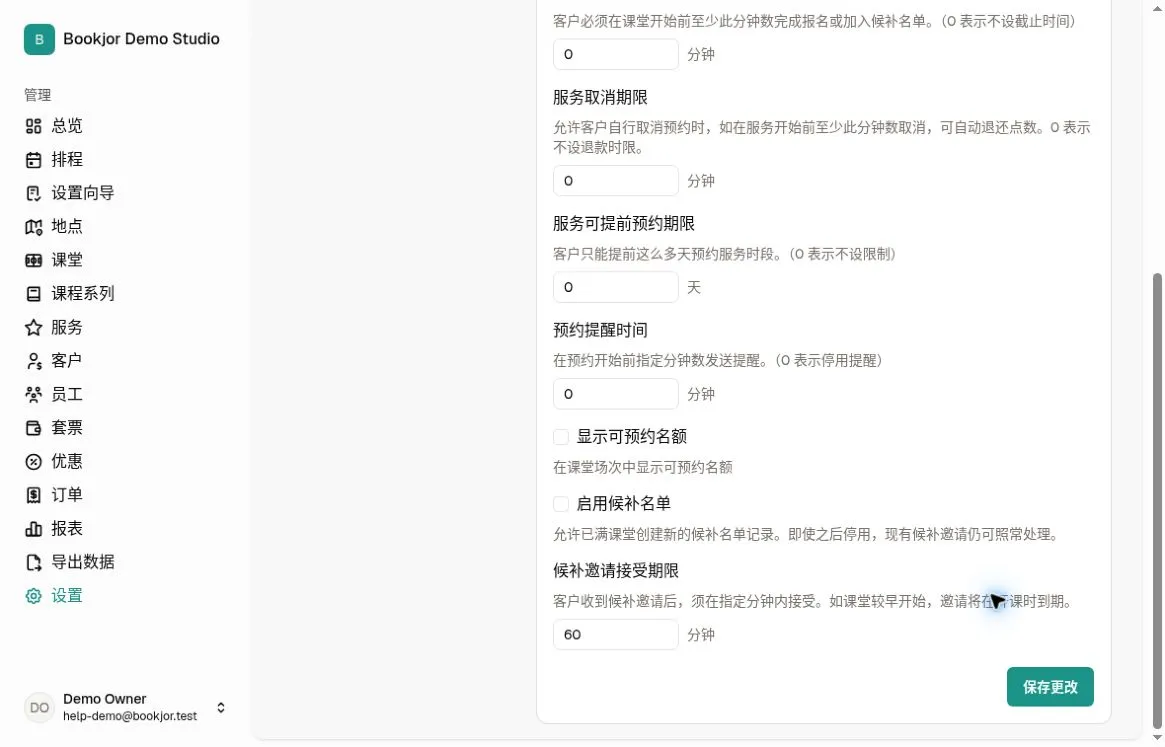Click the Bookjor Demo Studio logo icon
Viewport: 1165px width, 747px height.
pos(39,39)
